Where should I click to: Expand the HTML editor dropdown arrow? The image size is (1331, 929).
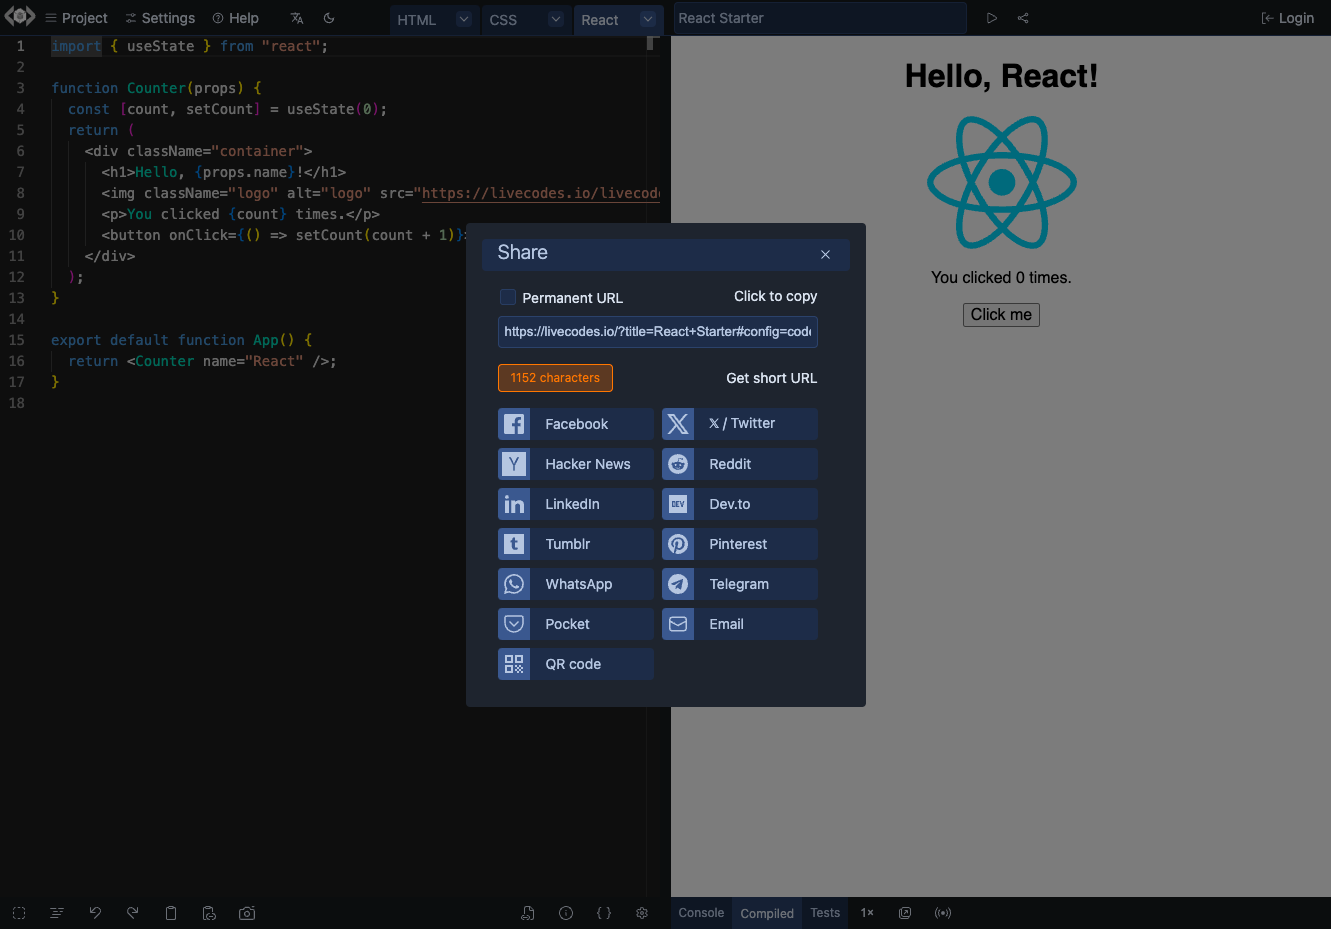pyautogui.click(x=464, y=19)
